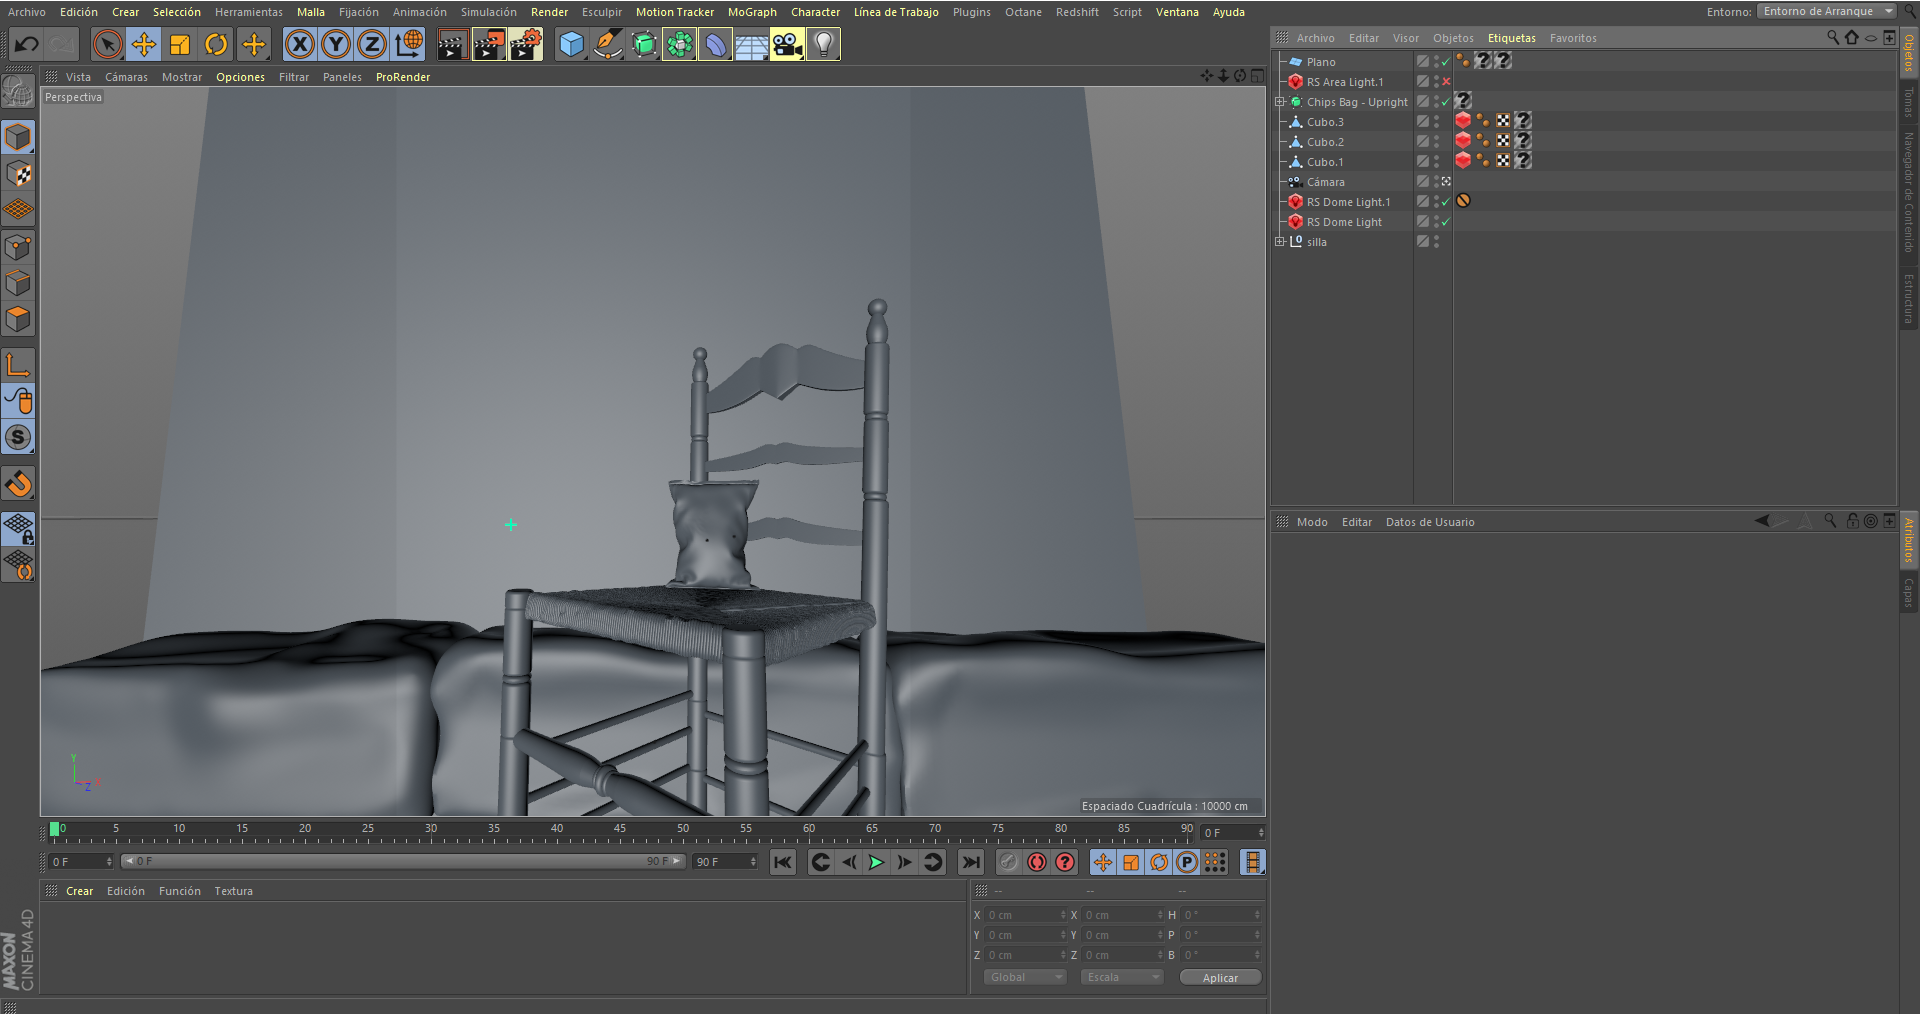Add a Camera object
This screenshot has height=1014, width=1920.
[x=787, y=44]
